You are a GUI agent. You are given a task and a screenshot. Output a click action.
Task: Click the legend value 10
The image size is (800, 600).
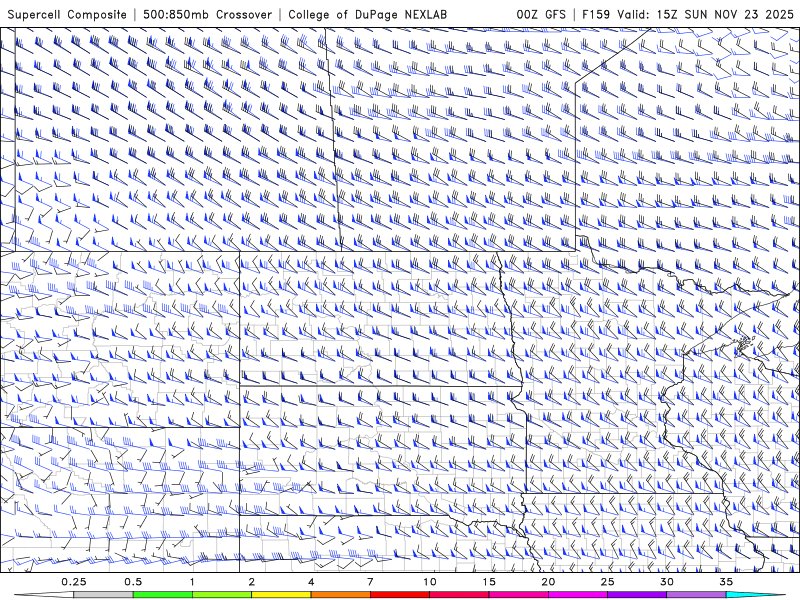click(x=430, y=582)
